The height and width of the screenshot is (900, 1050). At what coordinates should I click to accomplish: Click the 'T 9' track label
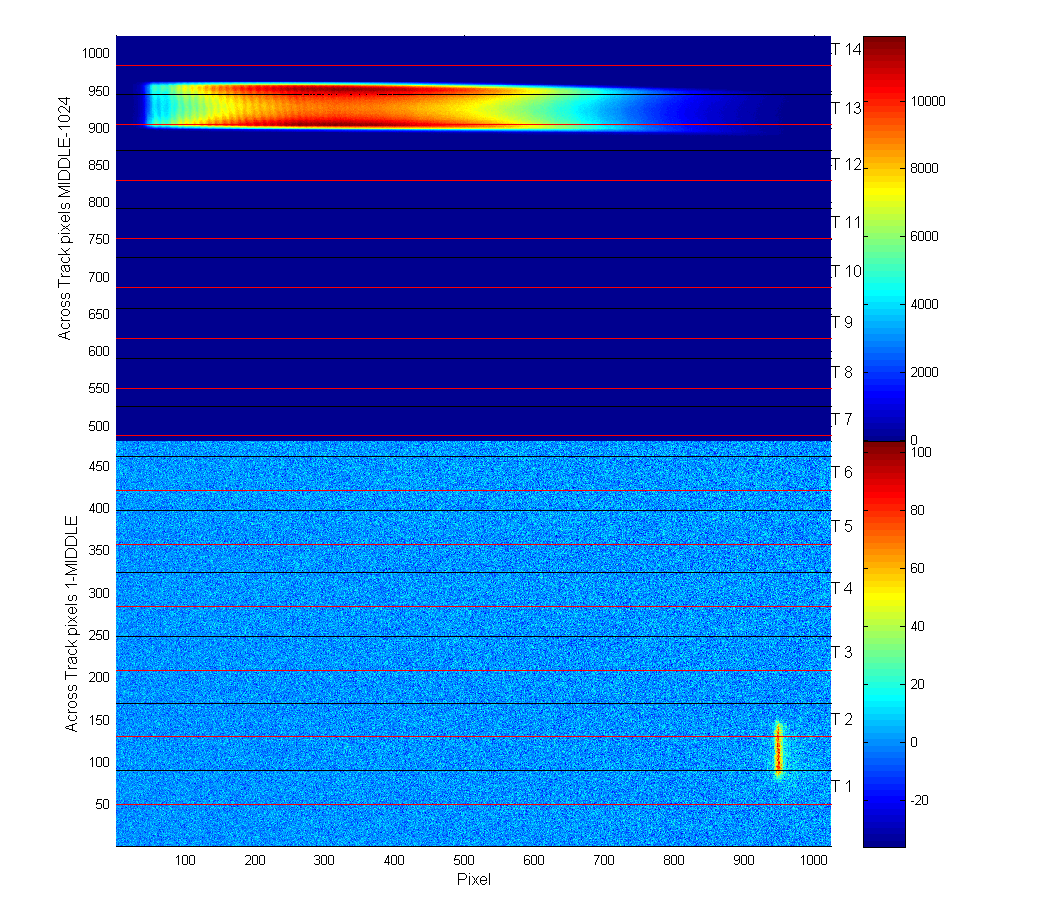[842, 322]
